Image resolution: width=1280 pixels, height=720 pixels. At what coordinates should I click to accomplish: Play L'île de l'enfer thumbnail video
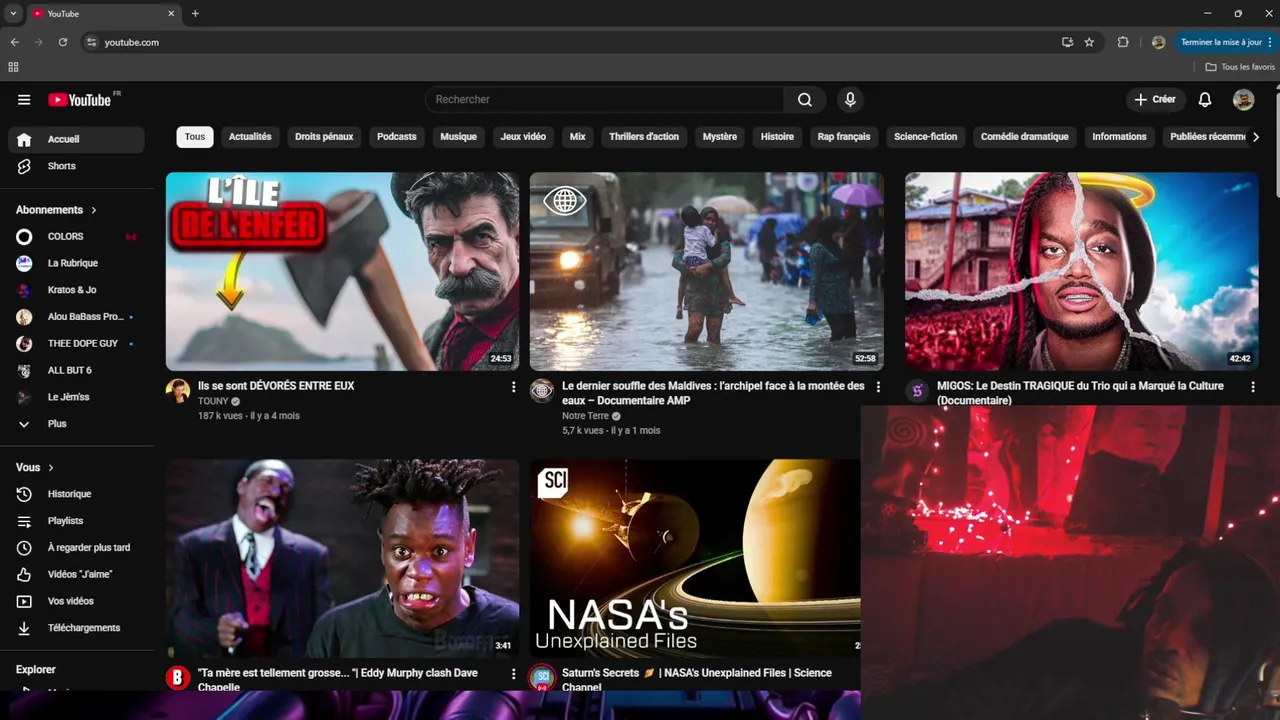point(343,271)
